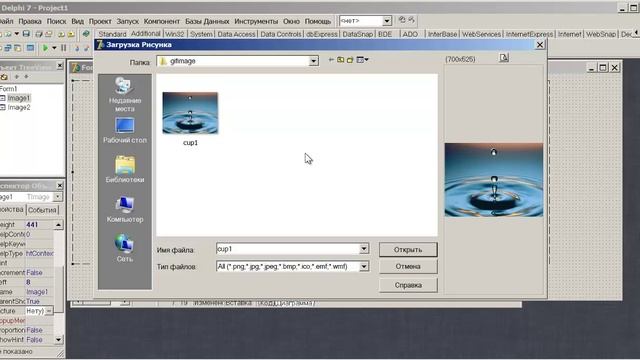Open Network in the dialog sidebar
The width and height of the screenshot is (640, 360).
(x=124, y=248)
